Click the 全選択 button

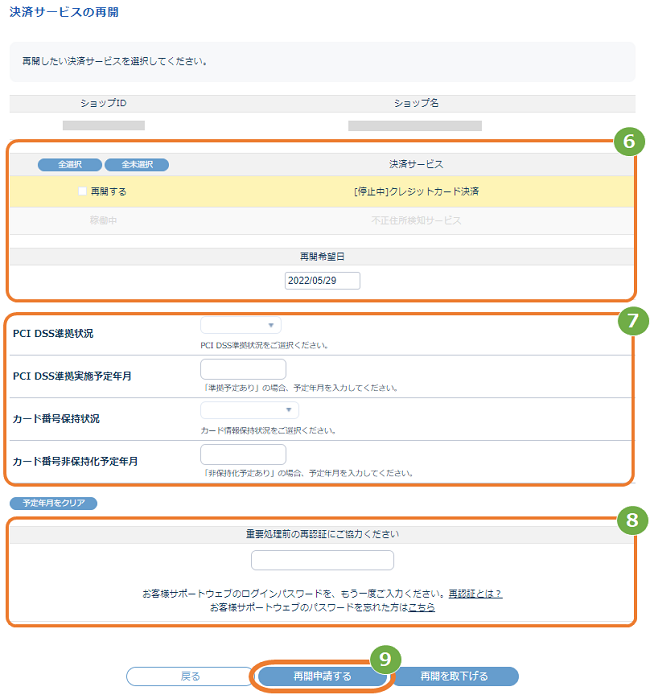[x=70, y=164]
